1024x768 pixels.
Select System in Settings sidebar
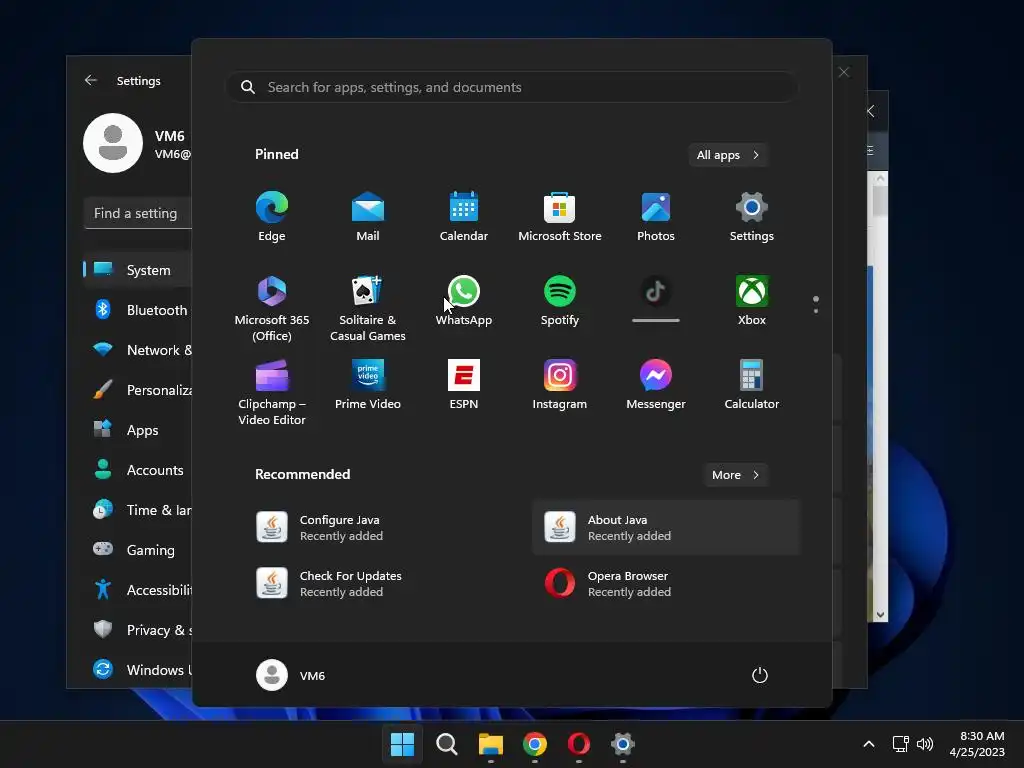tap(137, 270)
